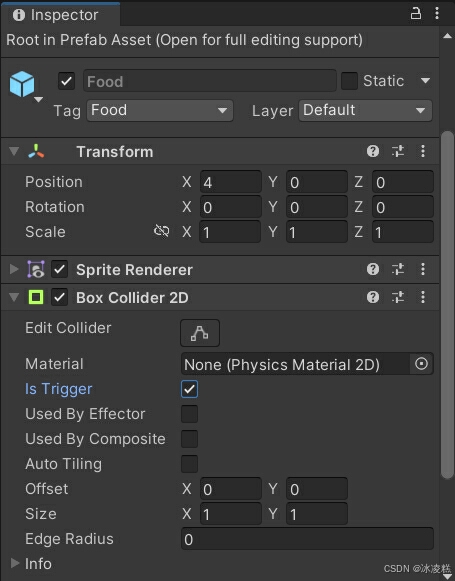Viewport: 455px width, 581px height.
Task: Open Sprite Renderer help reference
Action: pos(373,269)
